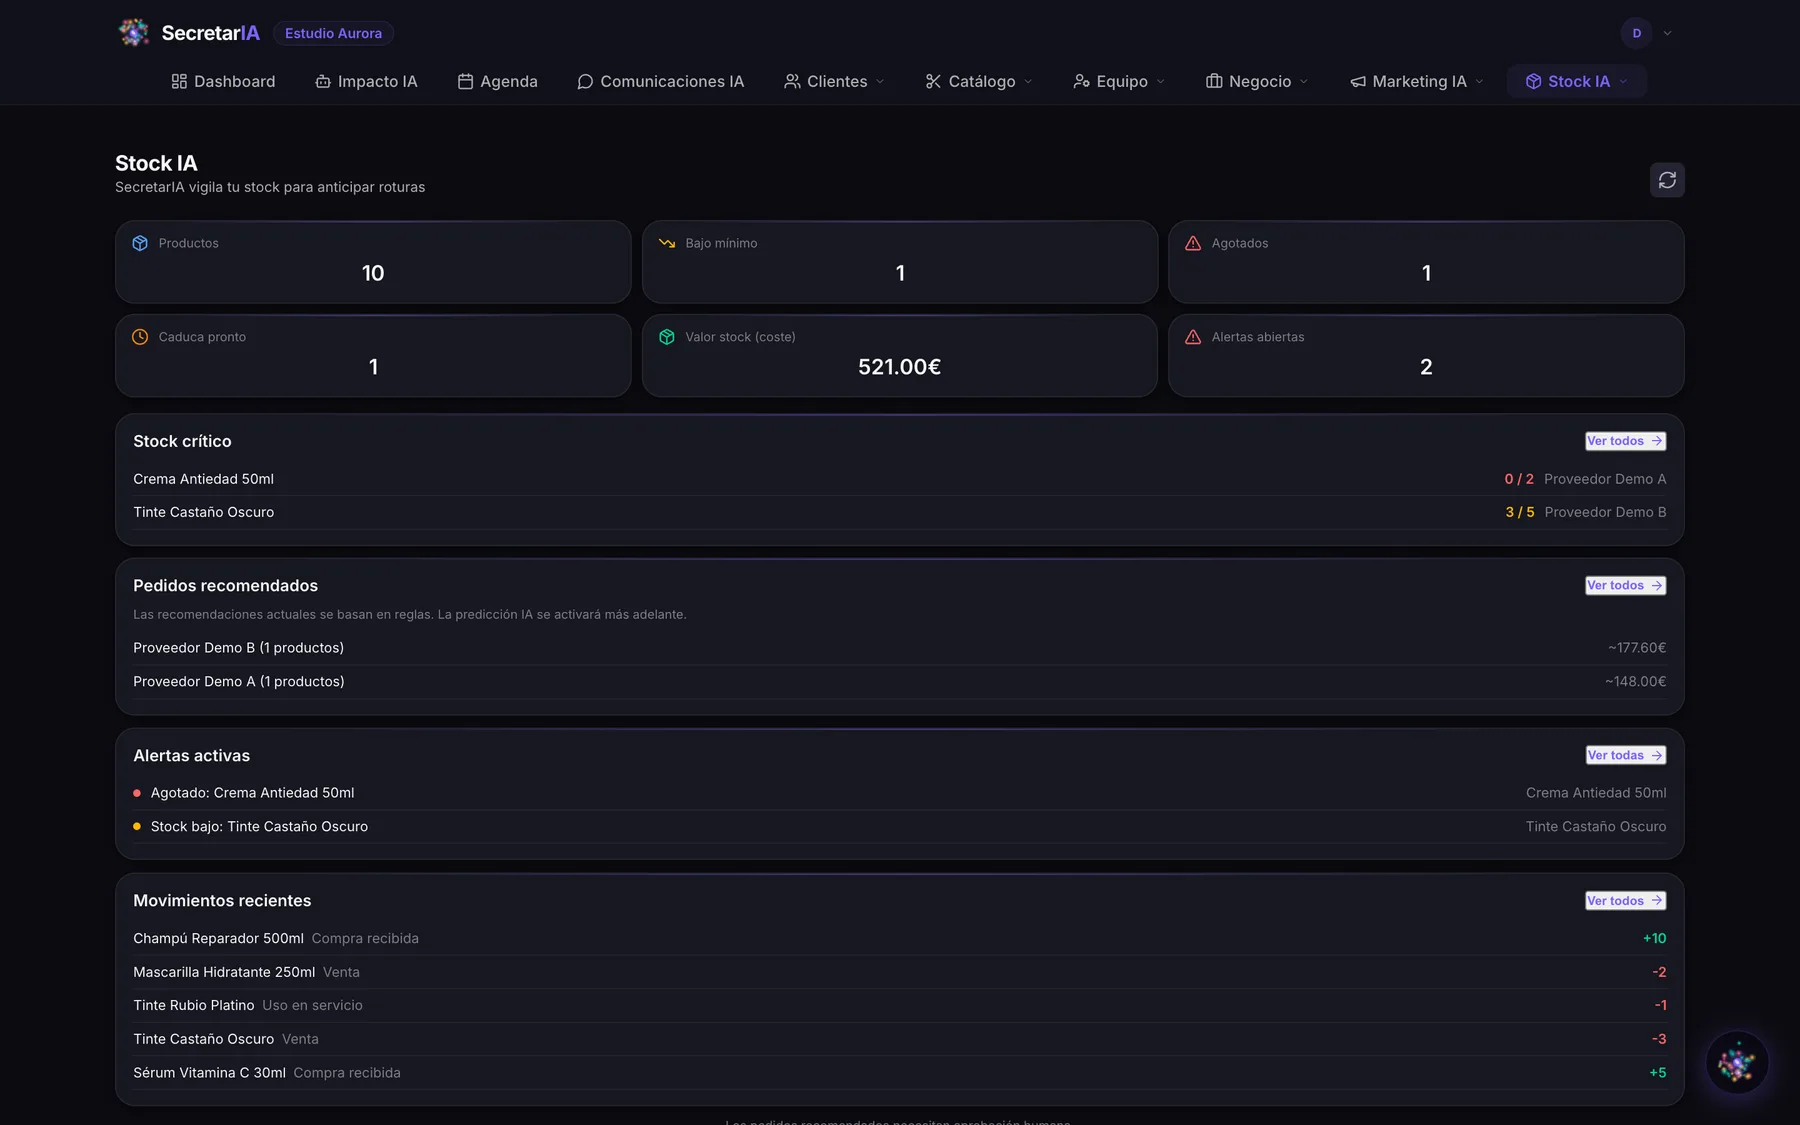
Task: Click the Bajo mínimo trending-down icon
Action: pyautogui.click(x=667, y=243)
